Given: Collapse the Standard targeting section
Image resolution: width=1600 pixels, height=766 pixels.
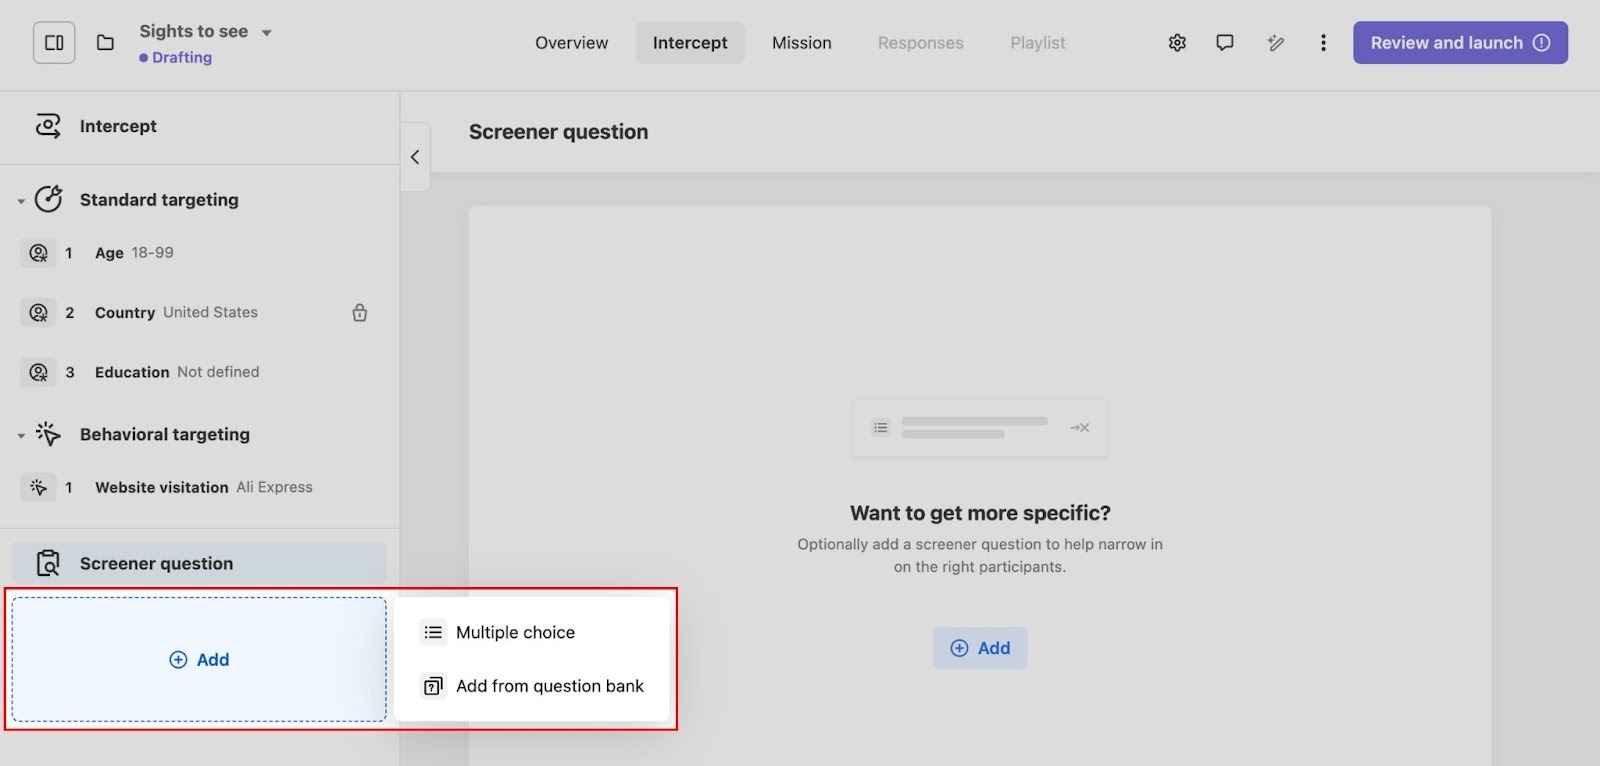Looking at the screenshot, I should click(x=21, y=201).
